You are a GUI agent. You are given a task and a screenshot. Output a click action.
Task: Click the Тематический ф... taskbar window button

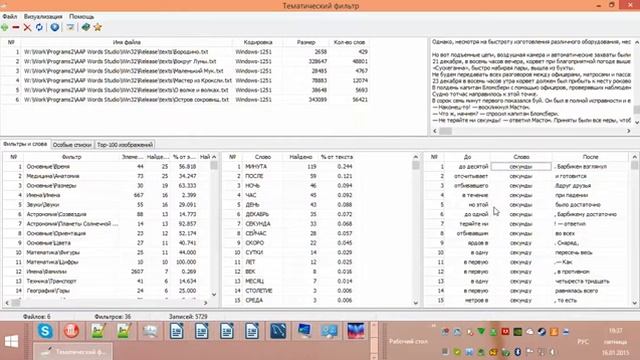click(x=73, y=351)
